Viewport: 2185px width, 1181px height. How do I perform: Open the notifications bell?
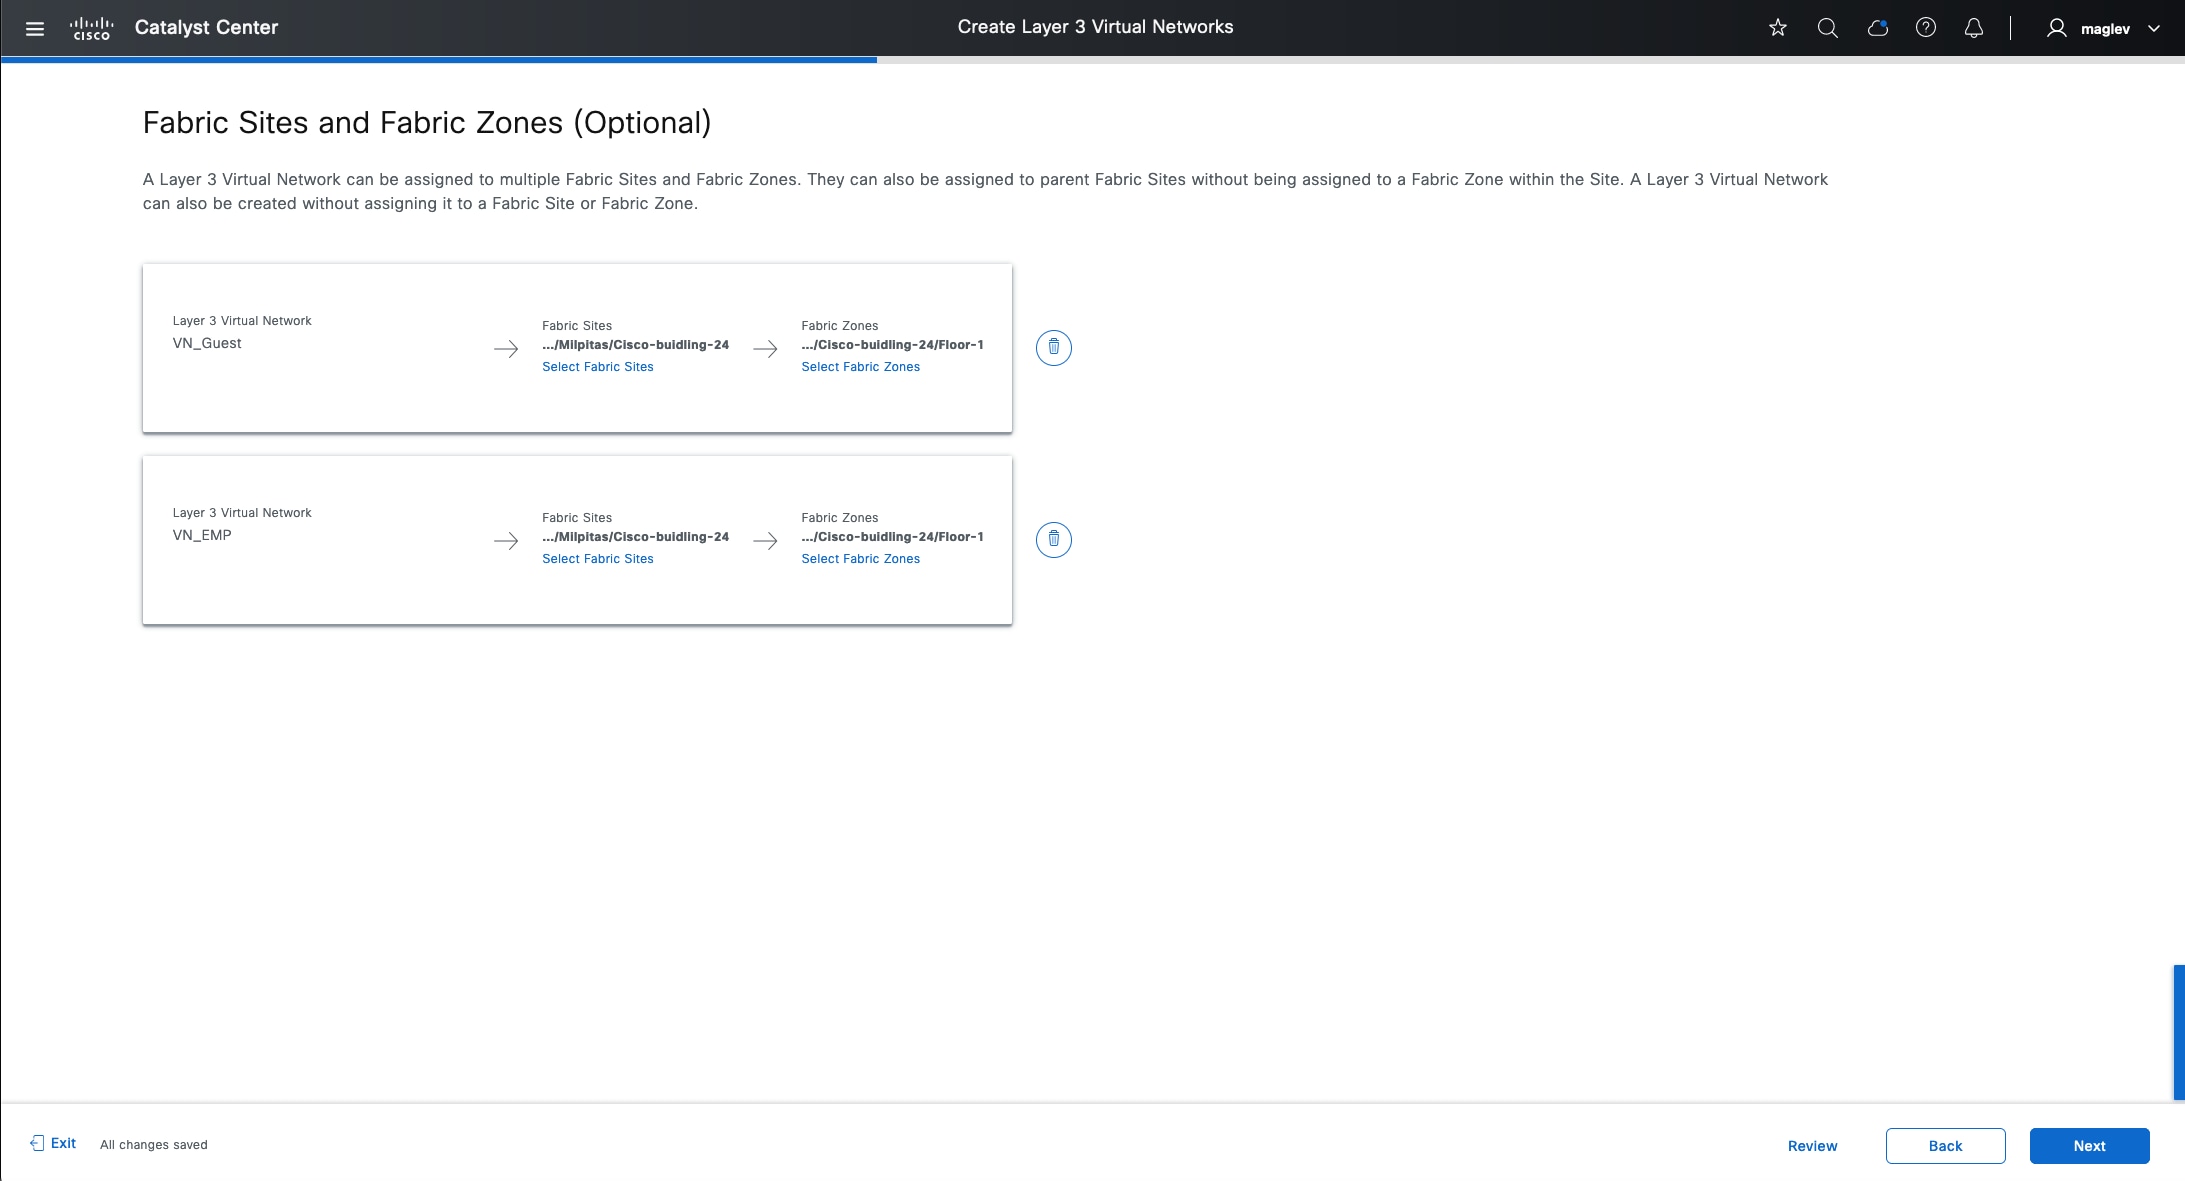pyautogui.click(x=1973, y=28)
